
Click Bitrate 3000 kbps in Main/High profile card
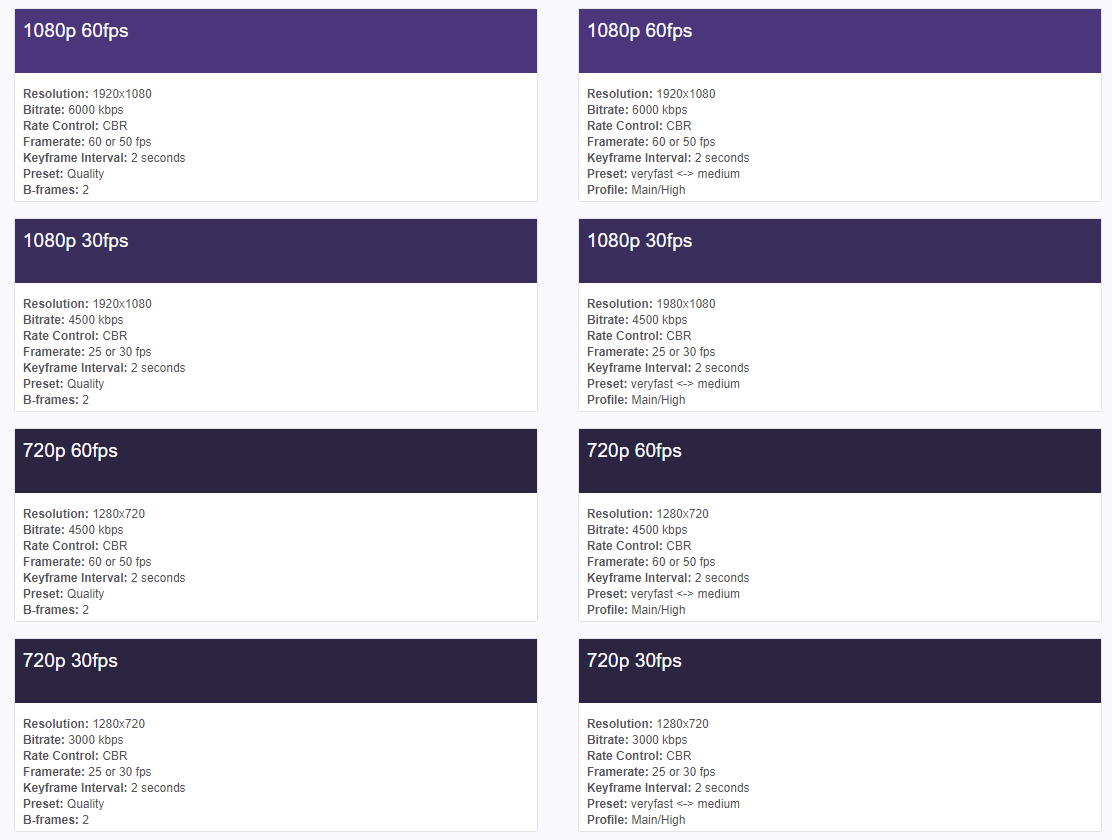(637, 740)
